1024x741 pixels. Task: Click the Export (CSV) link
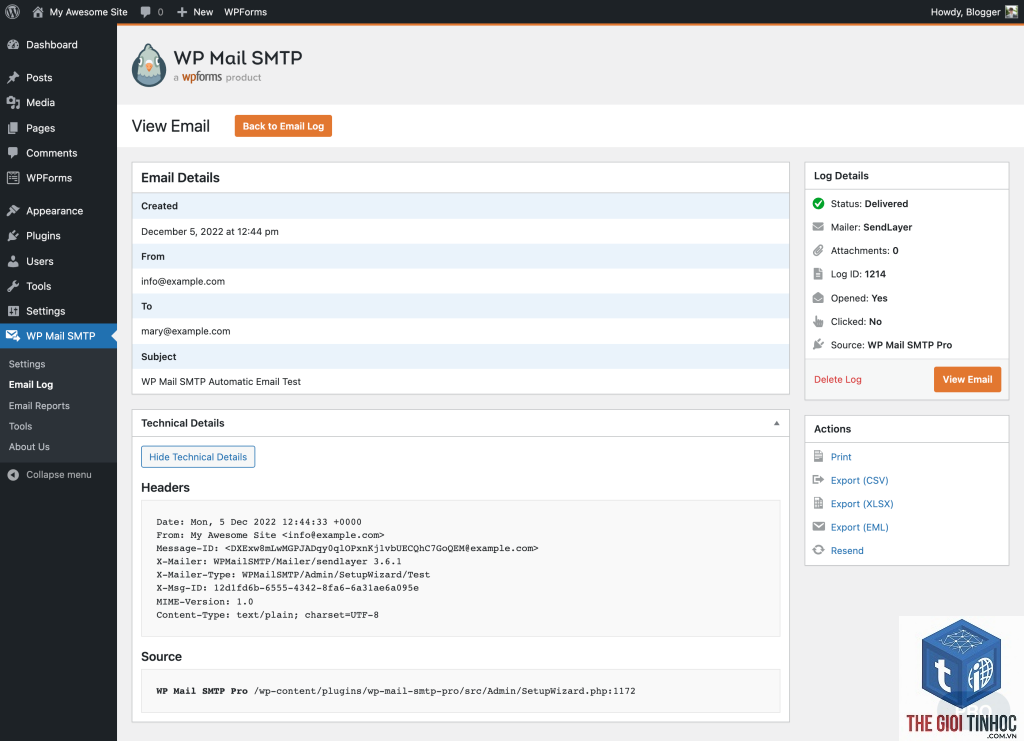point(859,481)
